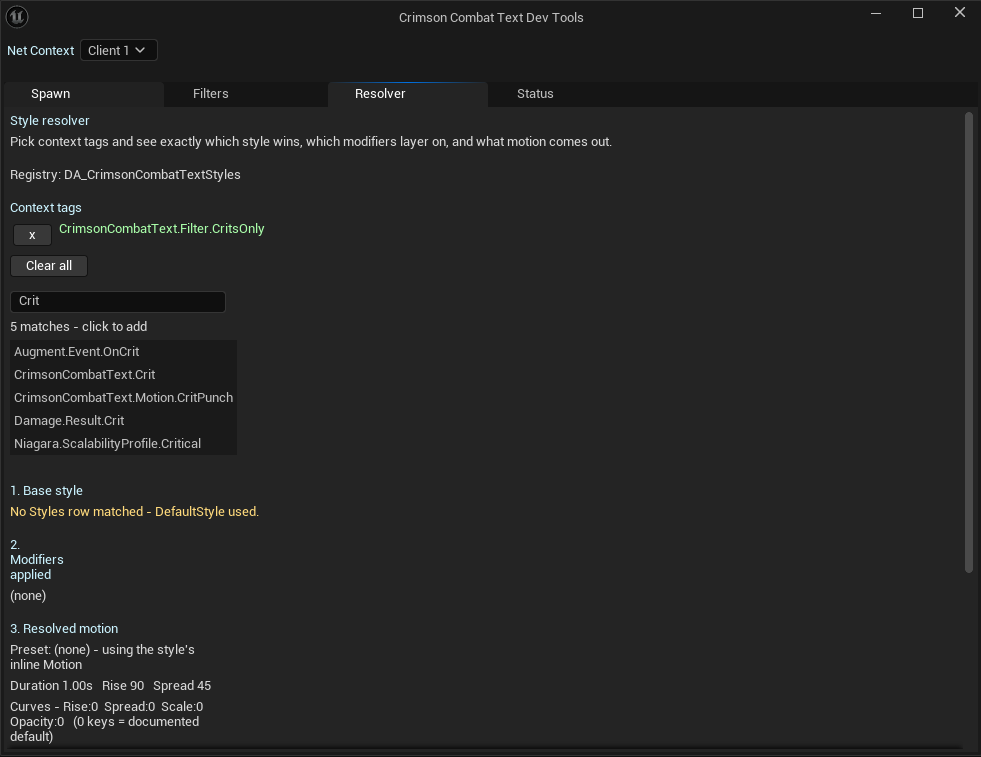This screenshot has height=757, width=981.
Task: Open the Net Context Client 1 dropdown
Action: coord(118,51)
